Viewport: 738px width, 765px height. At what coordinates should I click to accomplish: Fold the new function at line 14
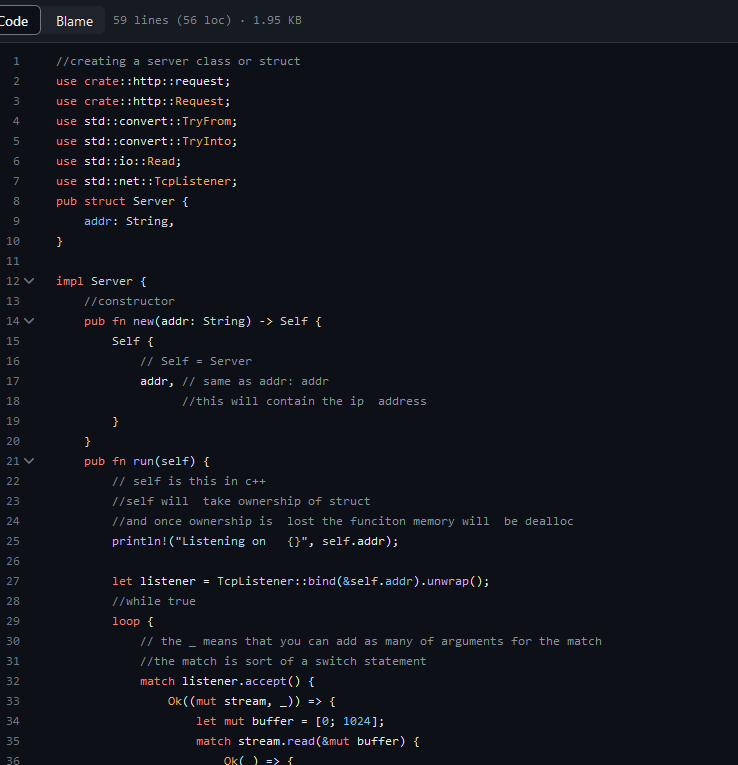click(x=28, y=321)
